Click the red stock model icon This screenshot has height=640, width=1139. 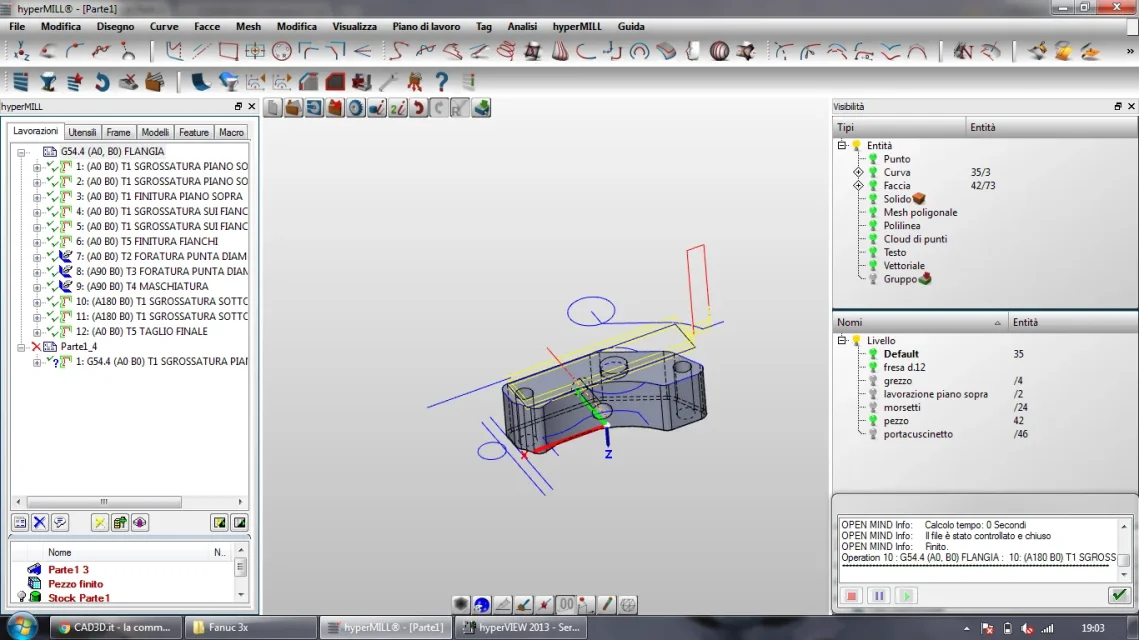[335, 81]
